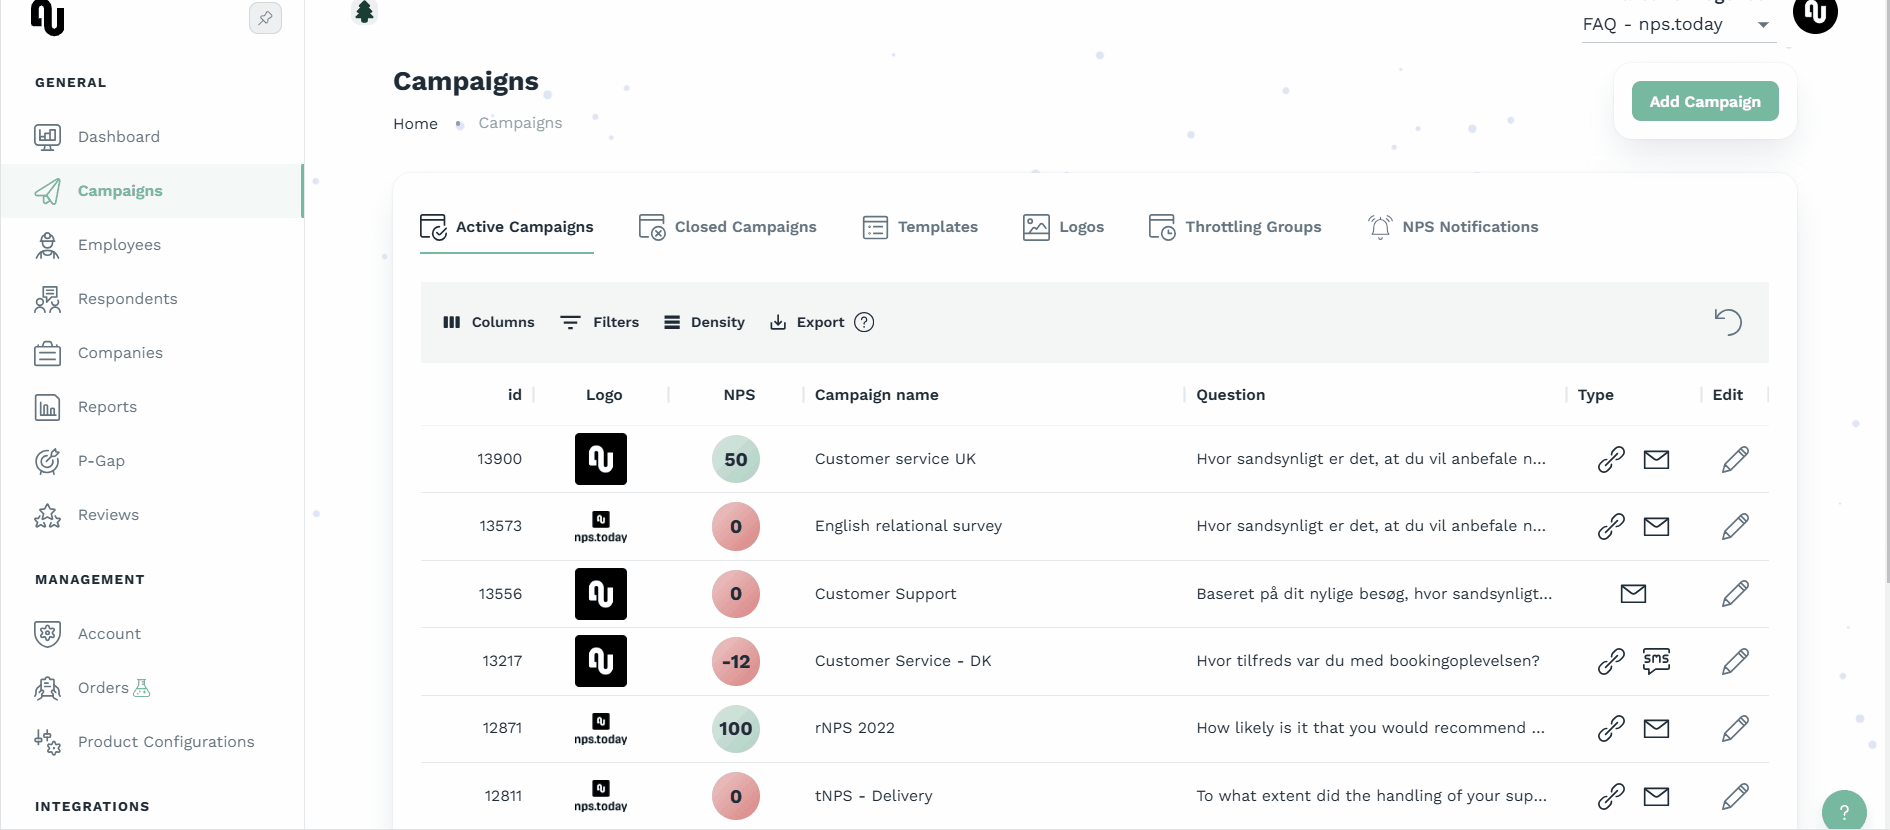The image size is (1890, 830).
Task: Sort by the Campaign name column header
Action: (x=876, y=395)
